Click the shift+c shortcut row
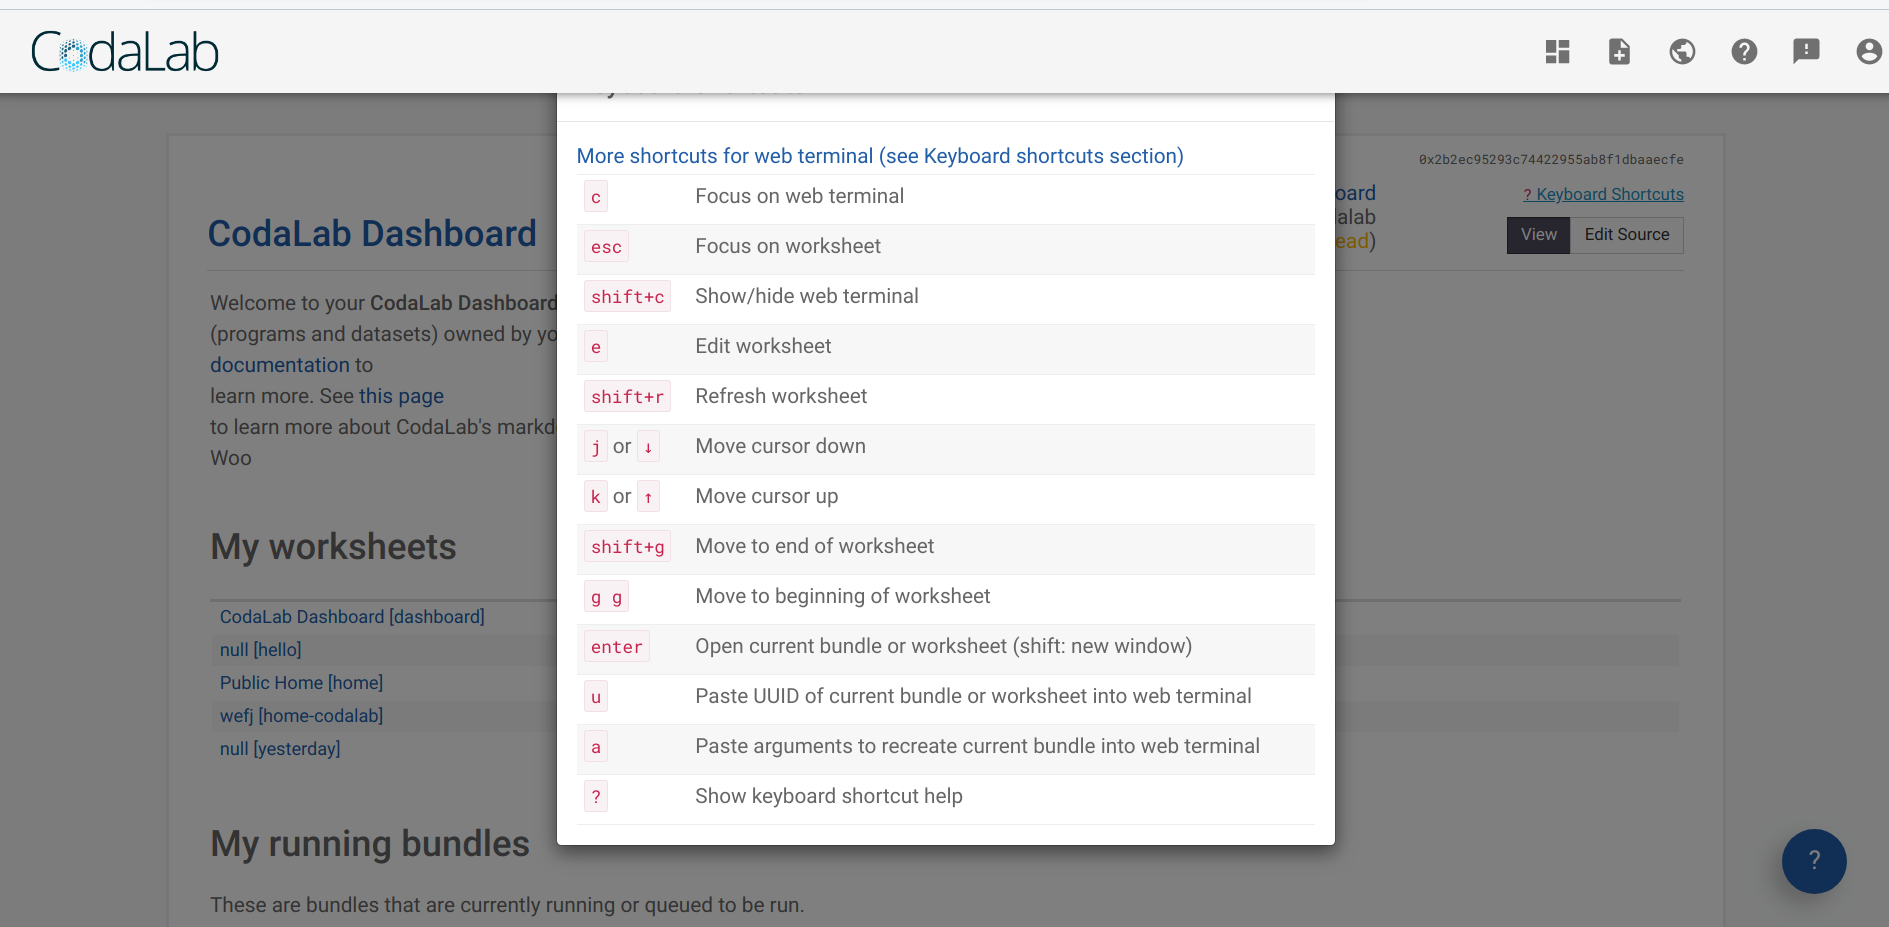This screenshot has height=927, width=1889. pyautogui.click(x=945, y=296)
